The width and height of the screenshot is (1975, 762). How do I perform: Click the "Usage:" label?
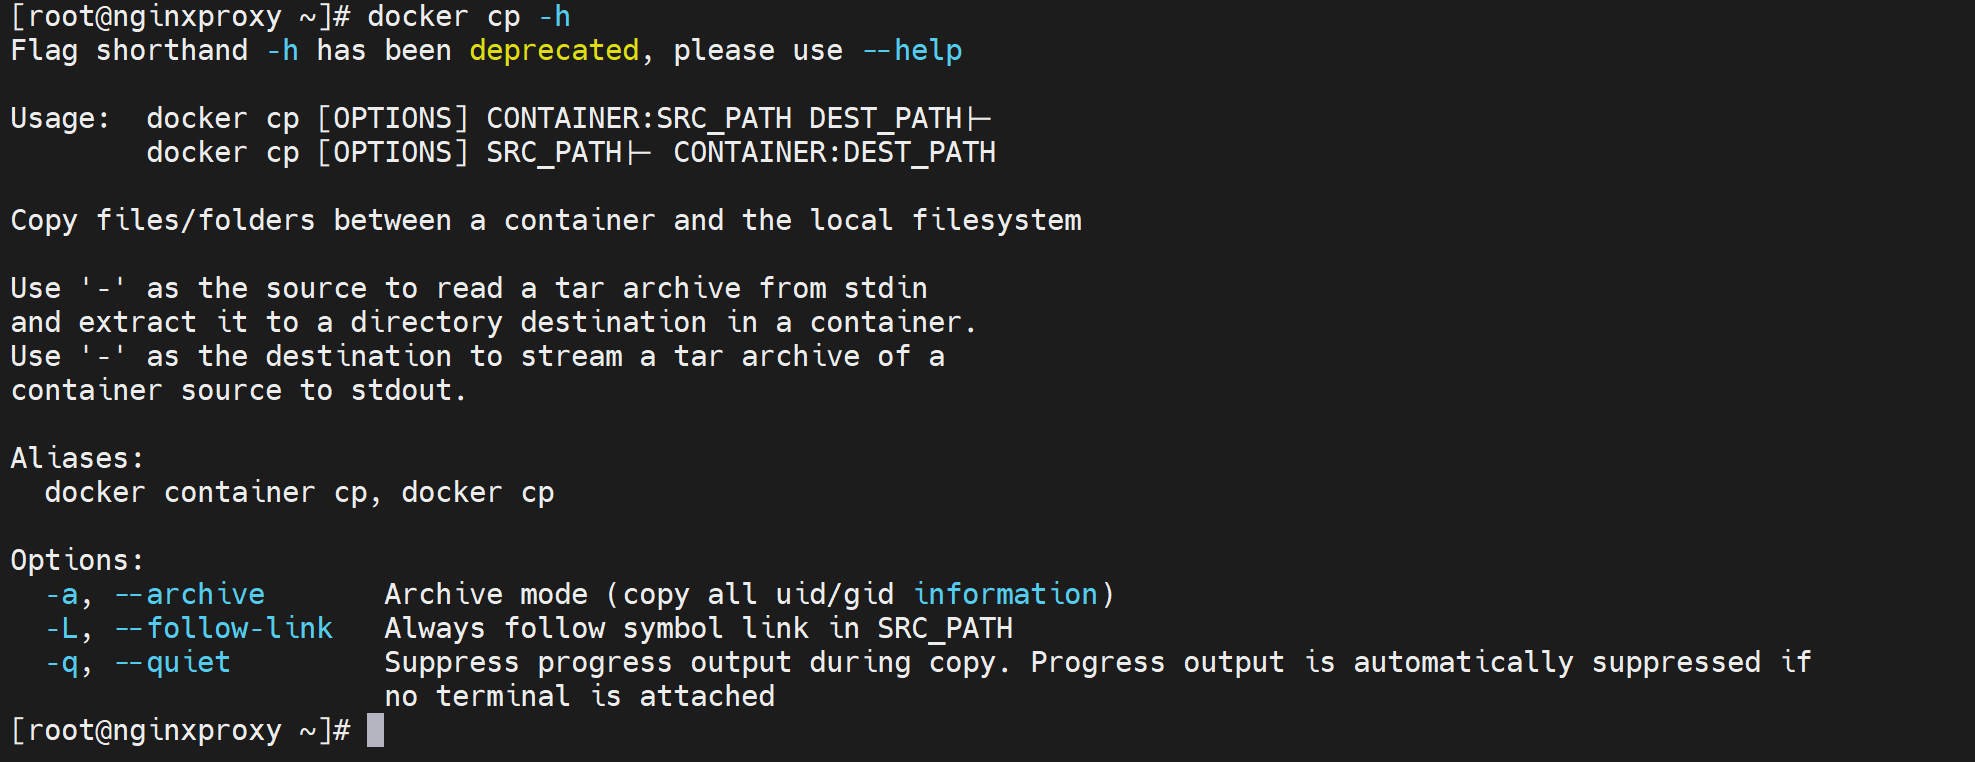point(60,118)
